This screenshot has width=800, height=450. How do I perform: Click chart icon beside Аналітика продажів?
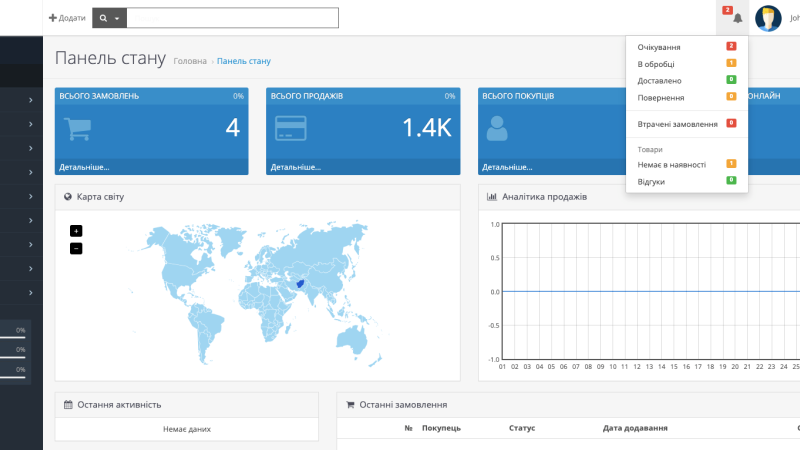coord(492,196)
